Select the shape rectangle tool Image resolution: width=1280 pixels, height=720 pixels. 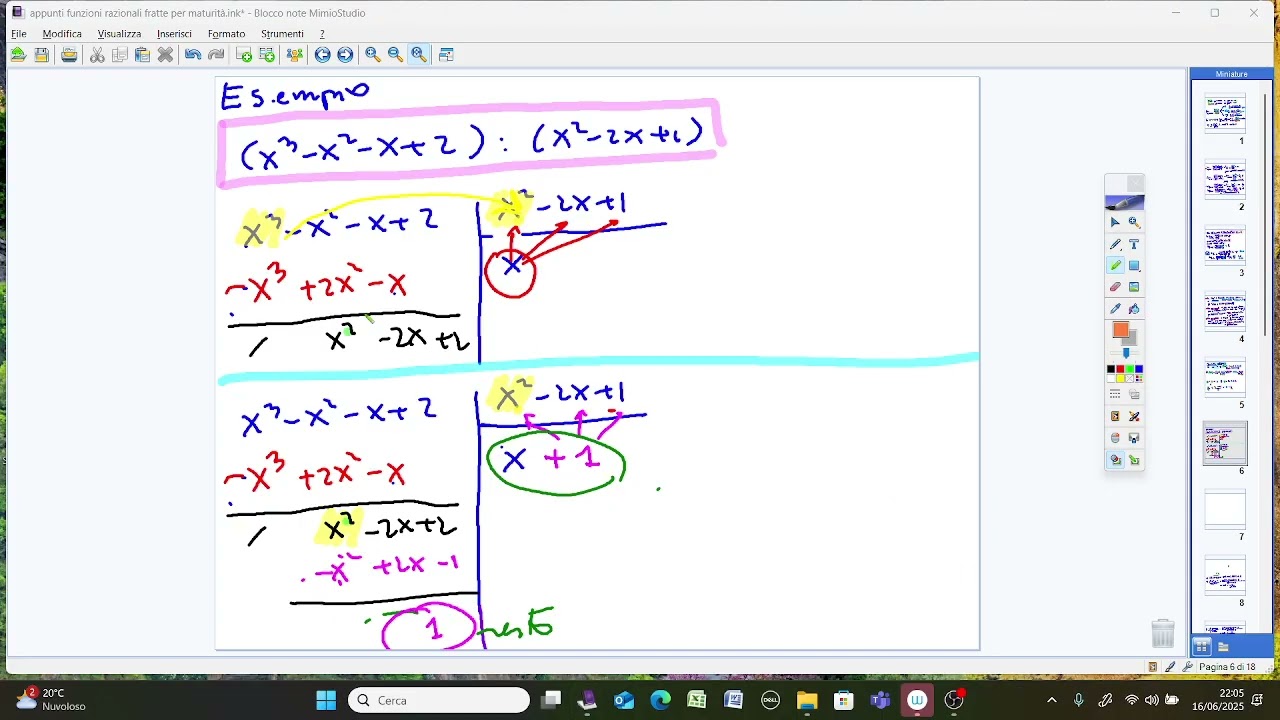tap(1134, 266)
